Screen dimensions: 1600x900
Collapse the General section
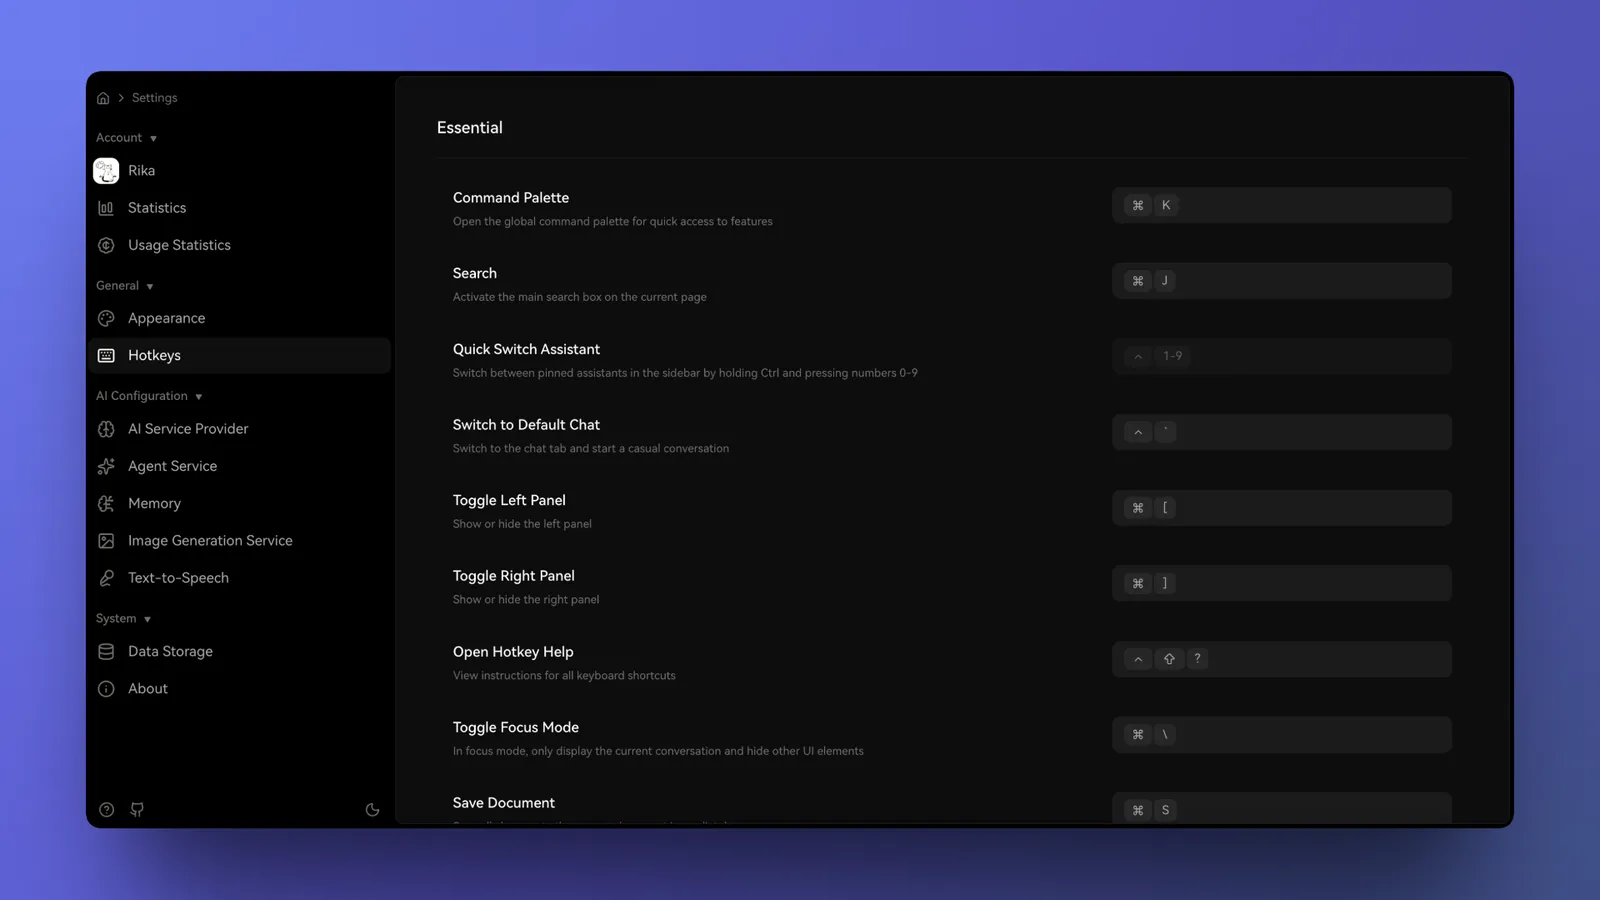[x=150, y=287]
